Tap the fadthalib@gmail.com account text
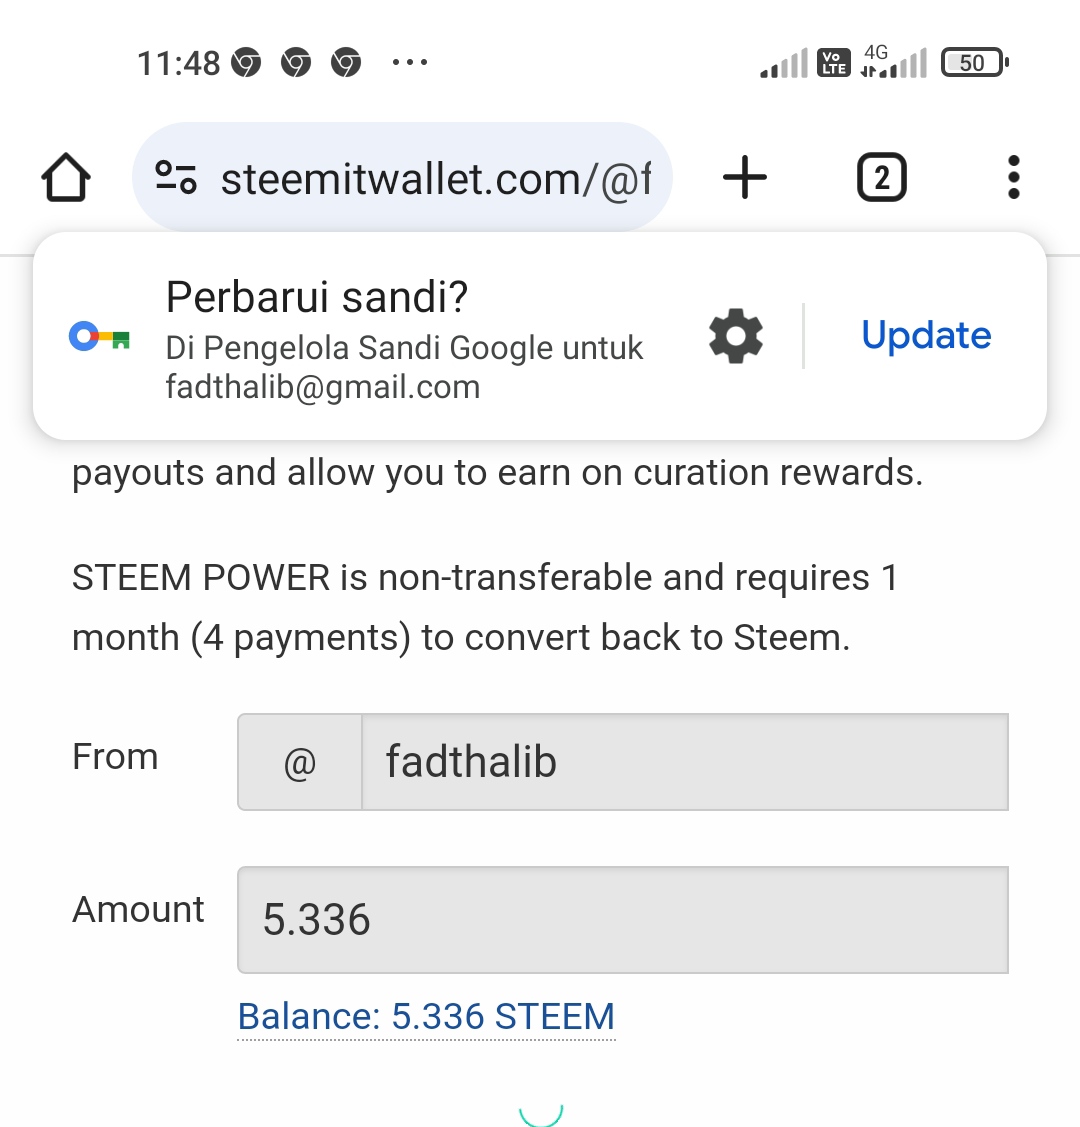Screen dimensions: 1080x1127 (x=323, y=387)
